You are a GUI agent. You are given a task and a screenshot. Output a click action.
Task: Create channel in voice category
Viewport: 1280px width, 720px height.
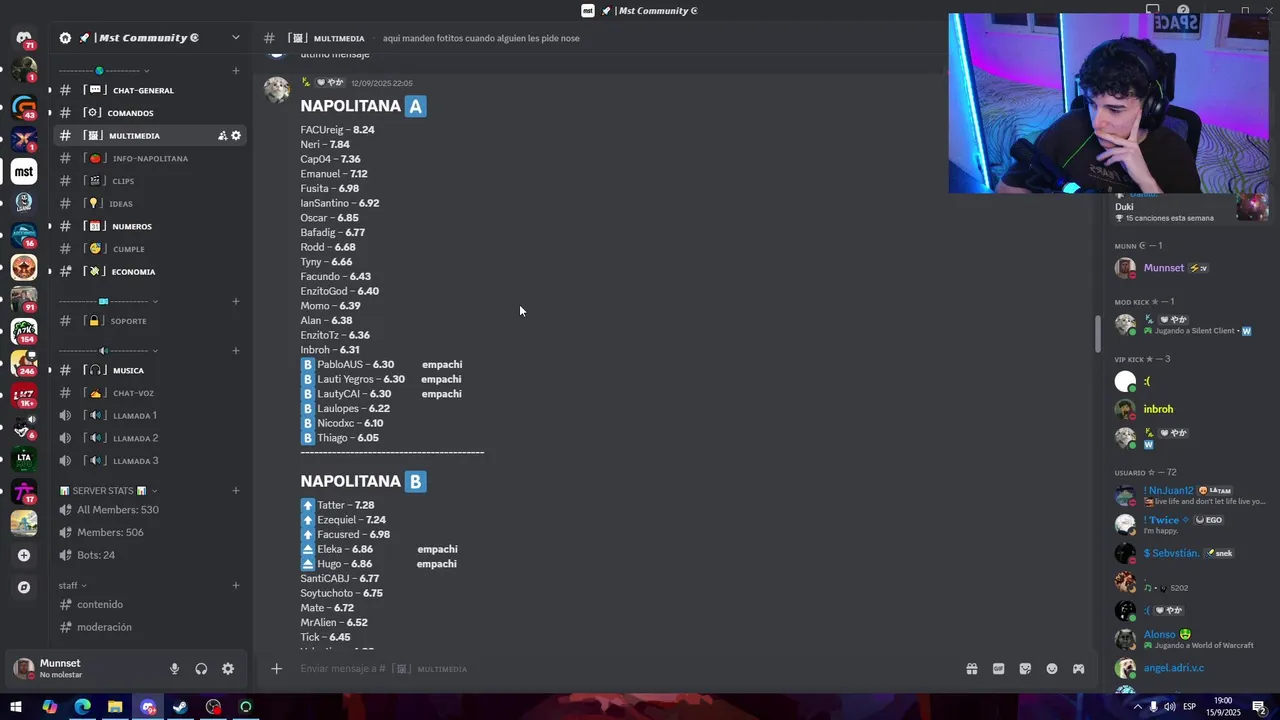236,351
